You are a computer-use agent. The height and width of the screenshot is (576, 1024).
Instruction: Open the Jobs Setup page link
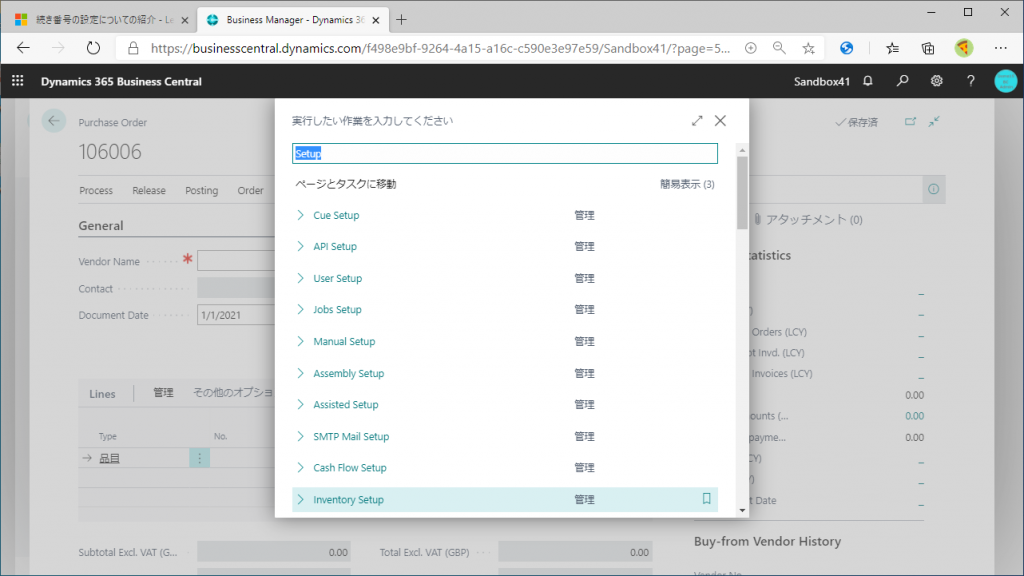point(337,310)
